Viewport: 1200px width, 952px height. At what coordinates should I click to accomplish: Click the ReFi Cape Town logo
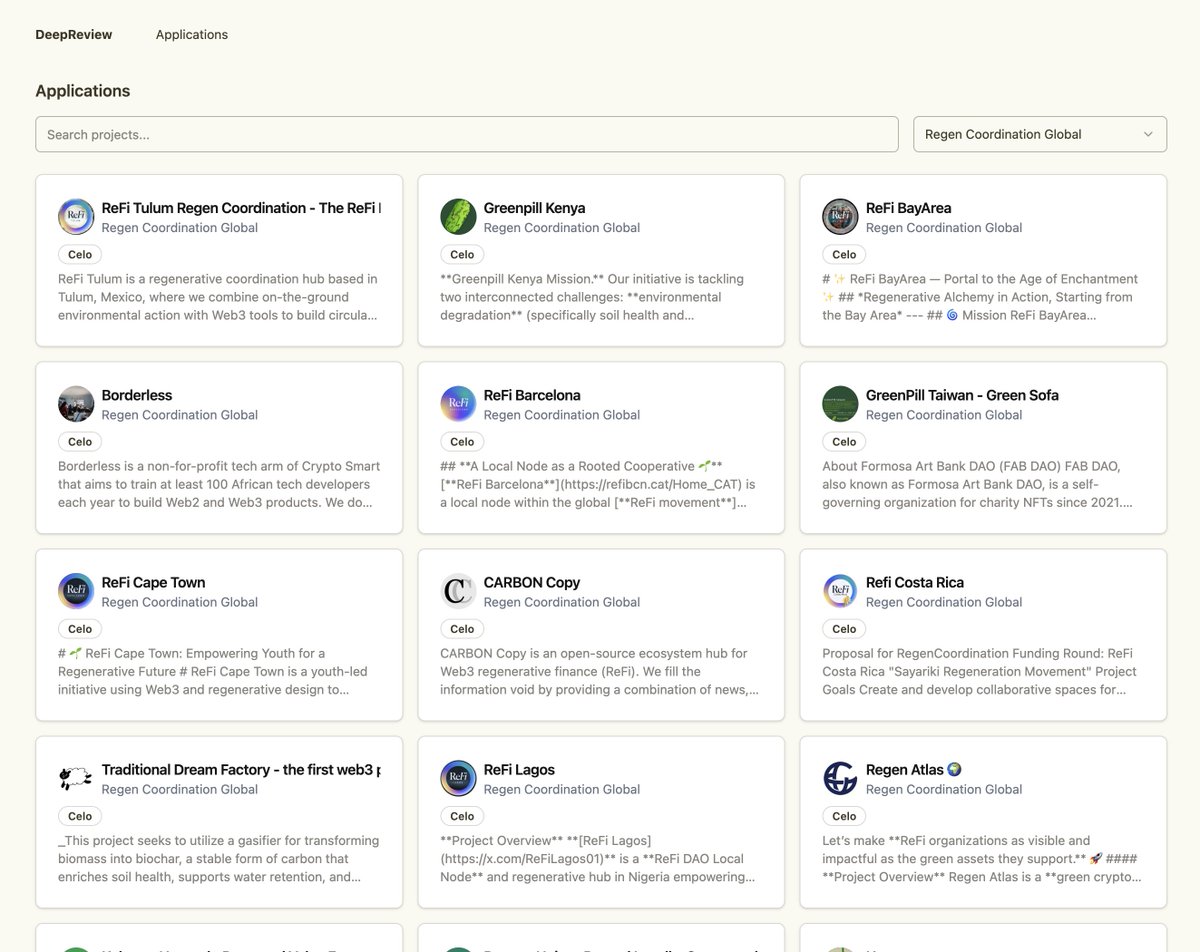tap(76, 591)
